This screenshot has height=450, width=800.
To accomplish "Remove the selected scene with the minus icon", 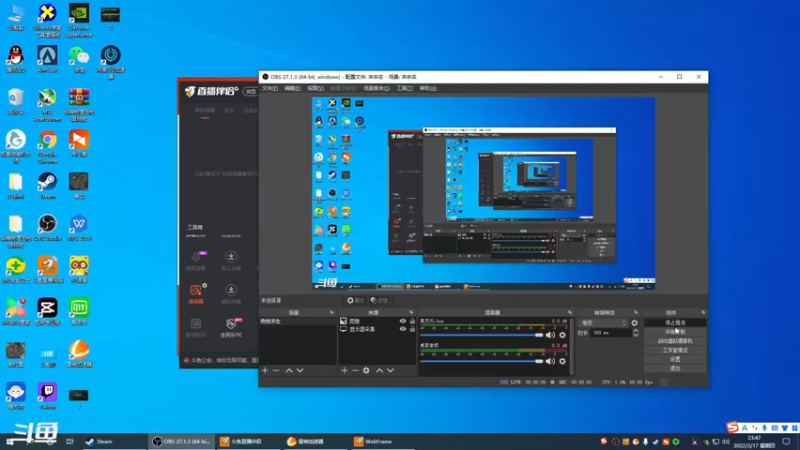I will (276, 370).
